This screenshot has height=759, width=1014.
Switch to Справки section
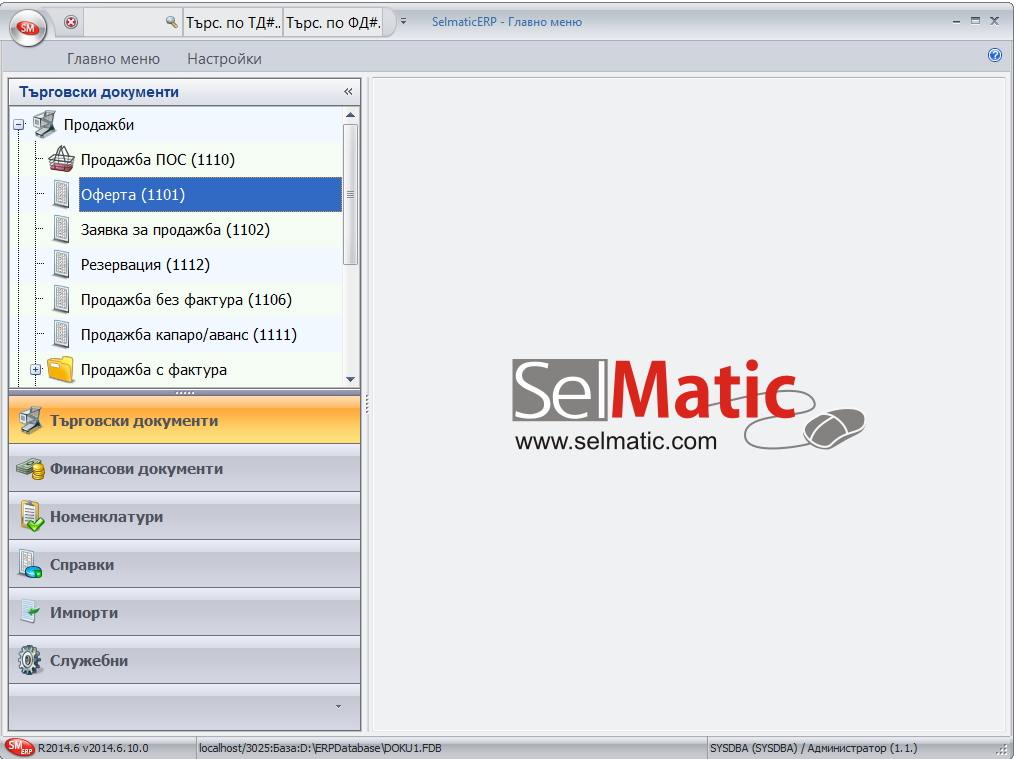[184, 564]
